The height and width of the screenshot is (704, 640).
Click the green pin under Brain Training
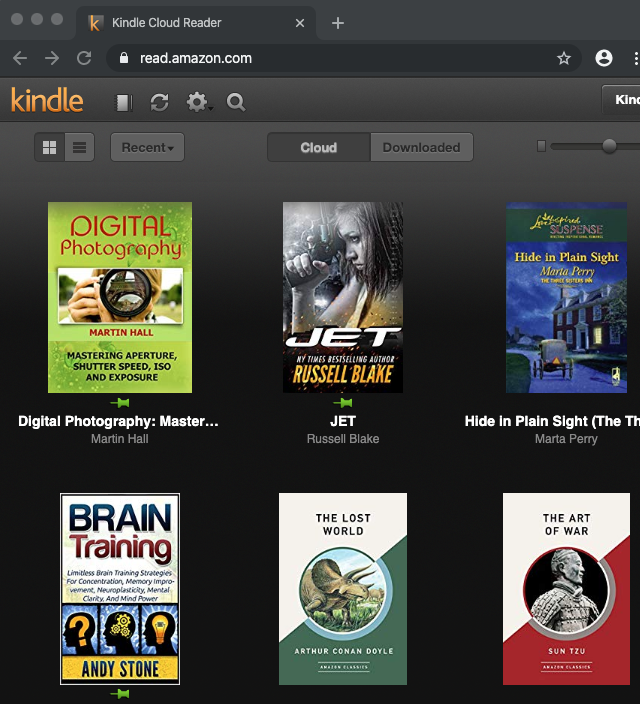pos(120,694)
